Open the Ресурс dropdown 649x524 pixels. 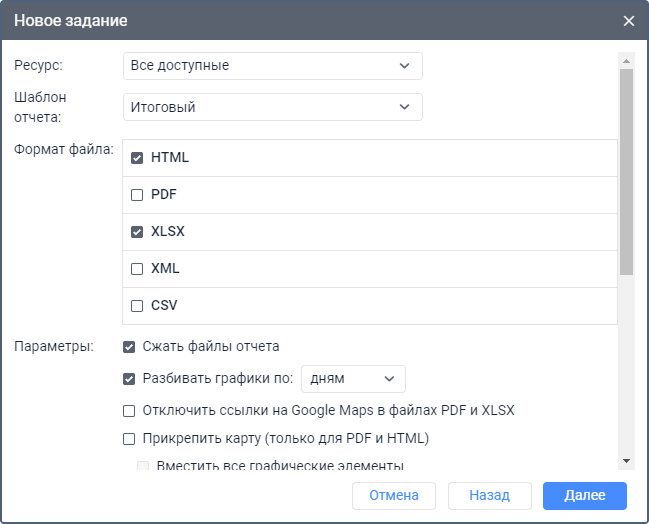point(272,66)
